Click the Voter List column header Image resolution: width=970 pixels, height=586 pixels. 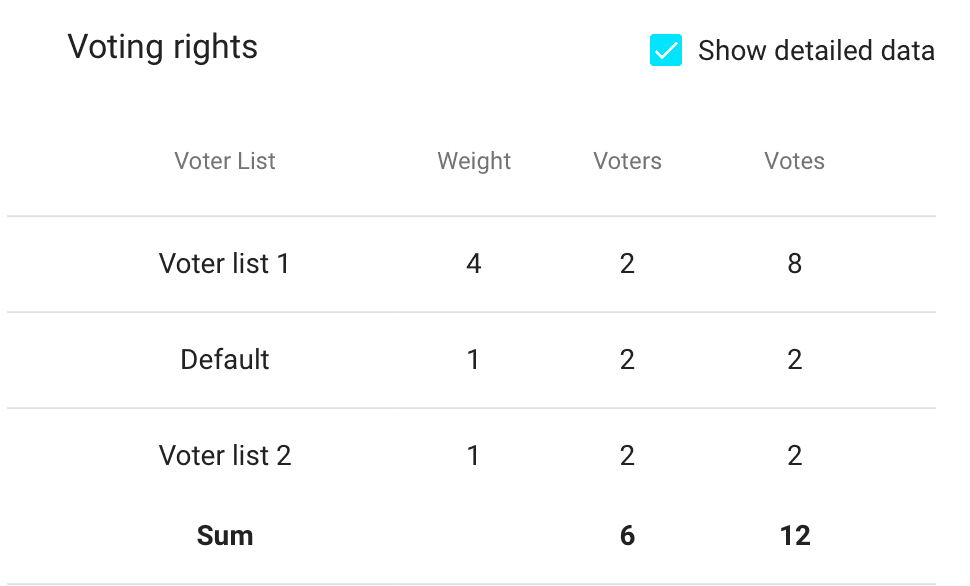225,161
